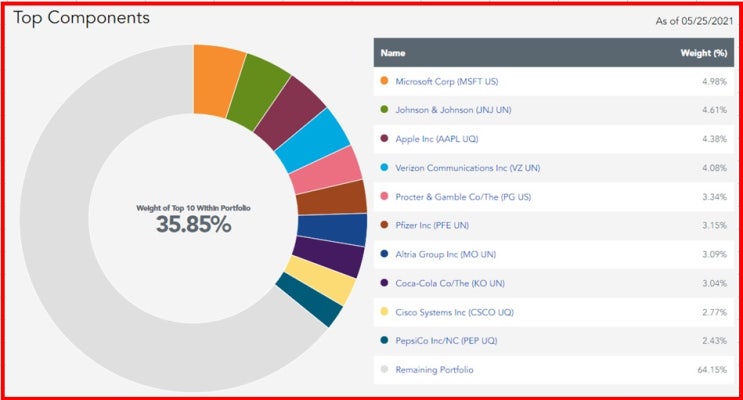743x400 pixels.
Task: Select the brown donut chart slice
Action: (x=332, y=198)
